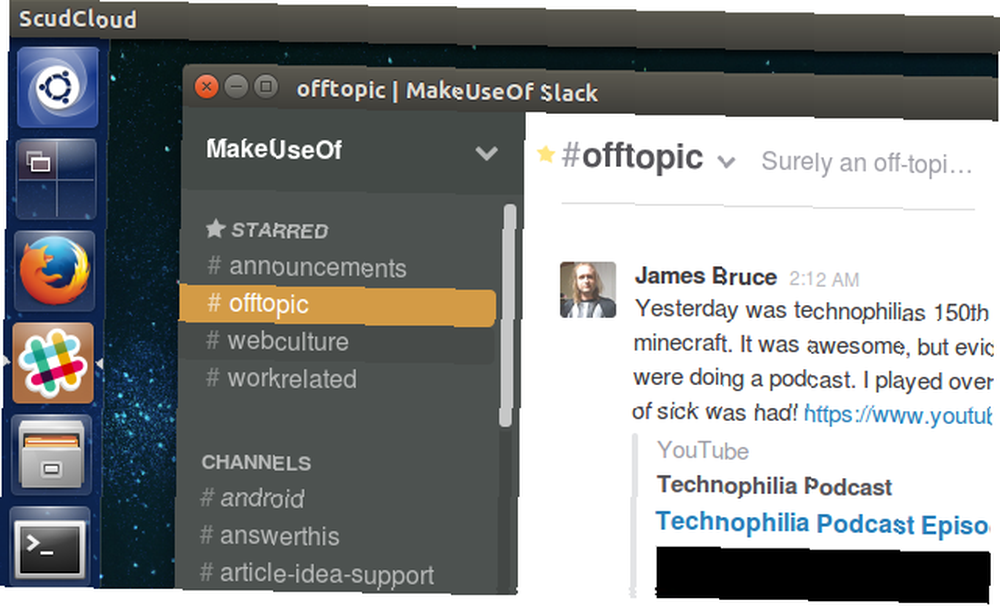Viewport: 1000px width, 606px height.
Task: Click the sidebar channel list scrollbar
Action: point(508,315)
